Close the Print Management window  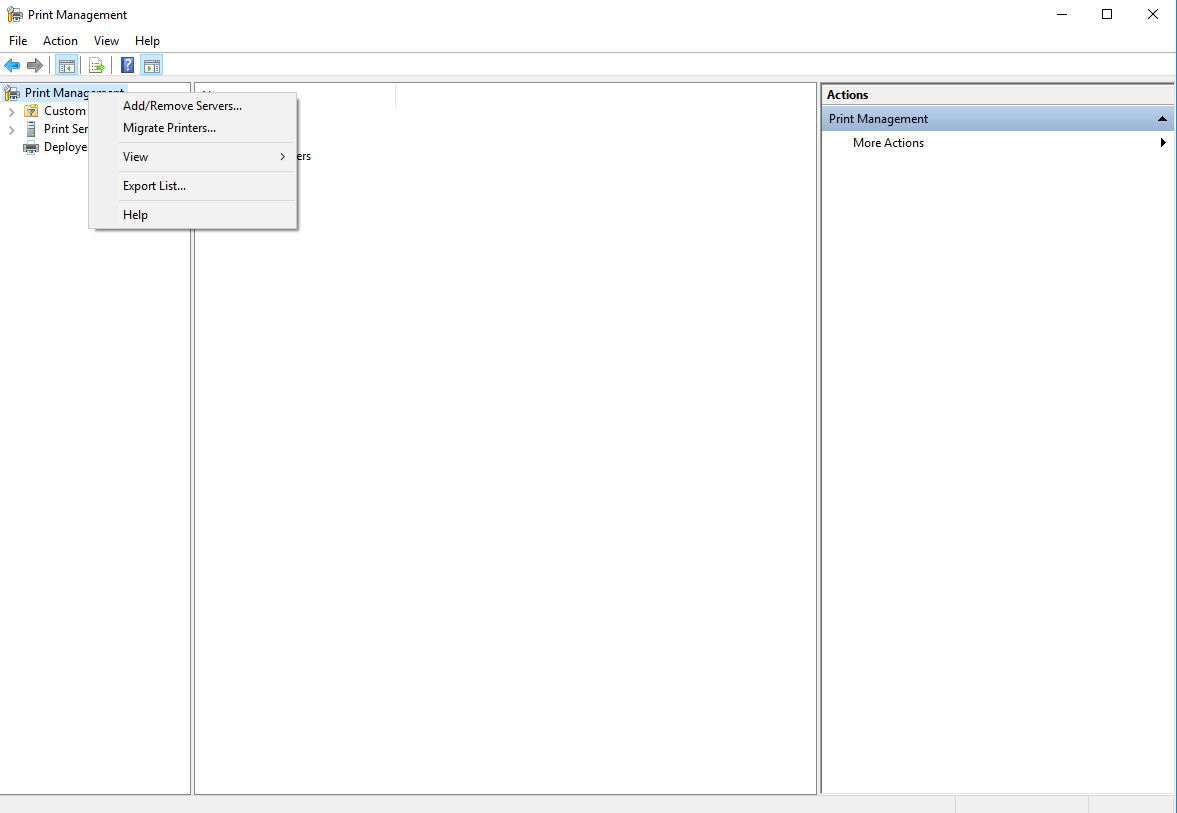point(1153,14)
